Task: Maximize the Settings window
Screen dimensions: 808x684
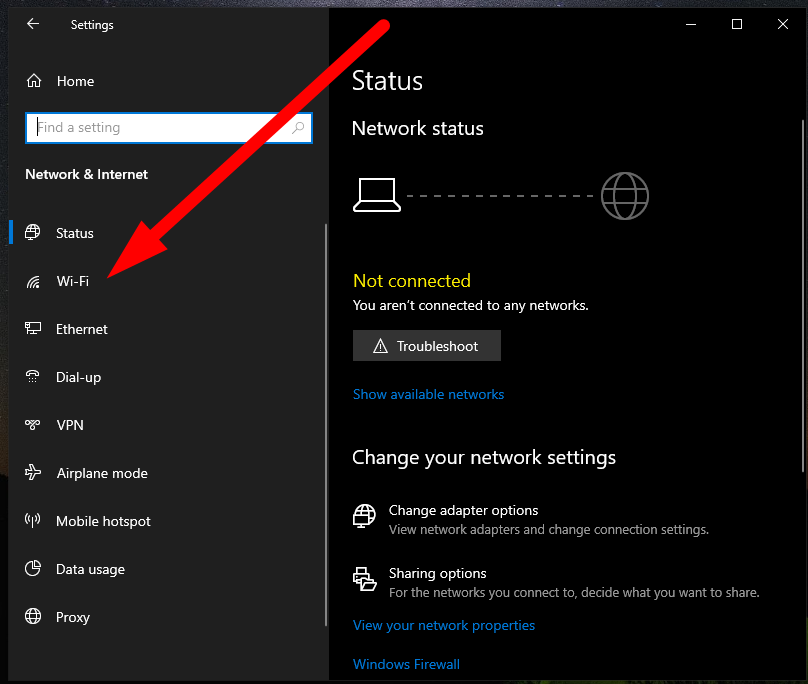Action: [x=737, y=24]
